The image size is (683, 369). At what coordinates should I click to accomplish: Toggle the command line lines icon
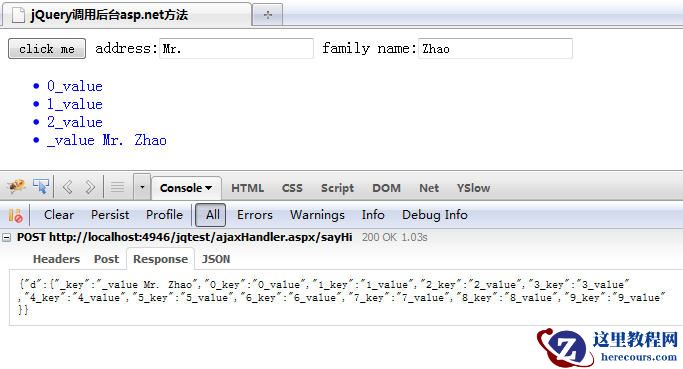tap(117, 187)
